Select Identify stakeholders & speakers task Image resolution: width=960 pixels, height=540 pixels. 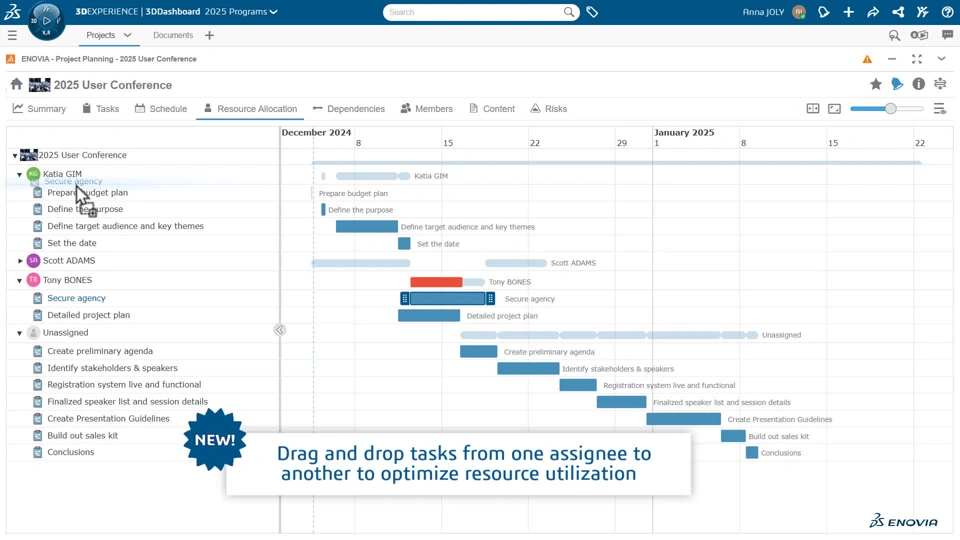click(112, 368)
